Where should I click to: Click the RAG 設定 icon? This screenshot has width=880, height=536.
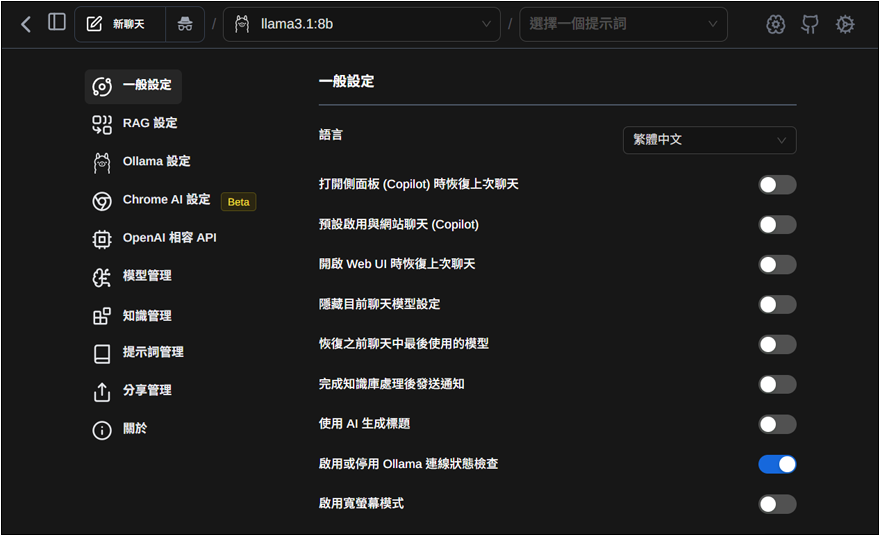tap(102, 125)
